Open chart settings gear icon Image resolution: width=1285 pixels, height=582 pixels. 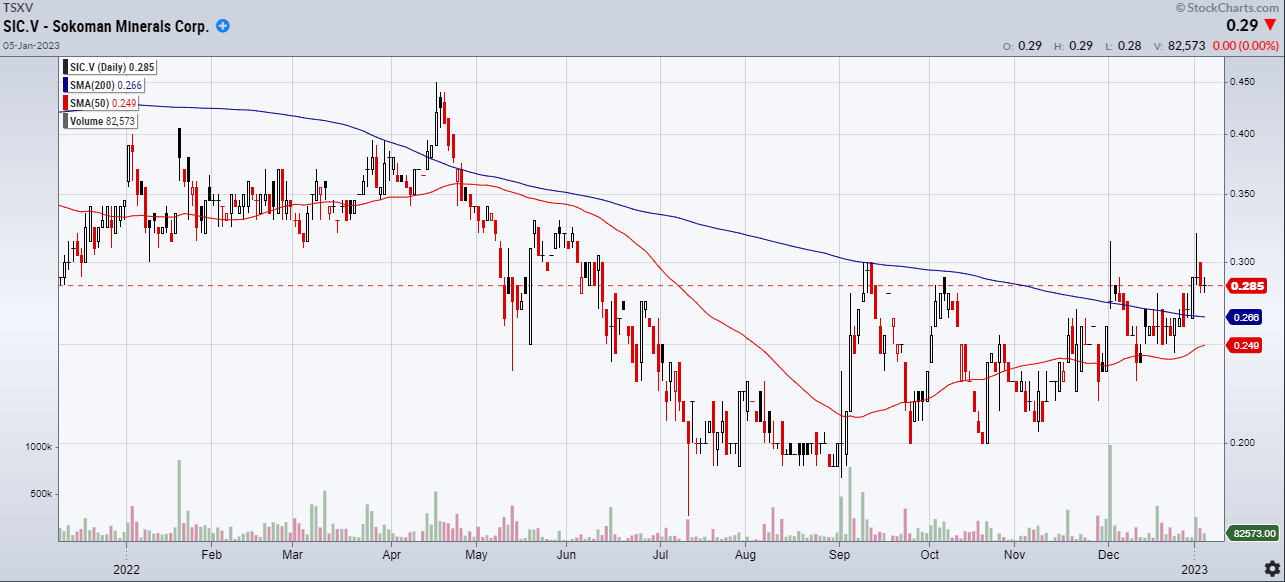[1270, 567]
